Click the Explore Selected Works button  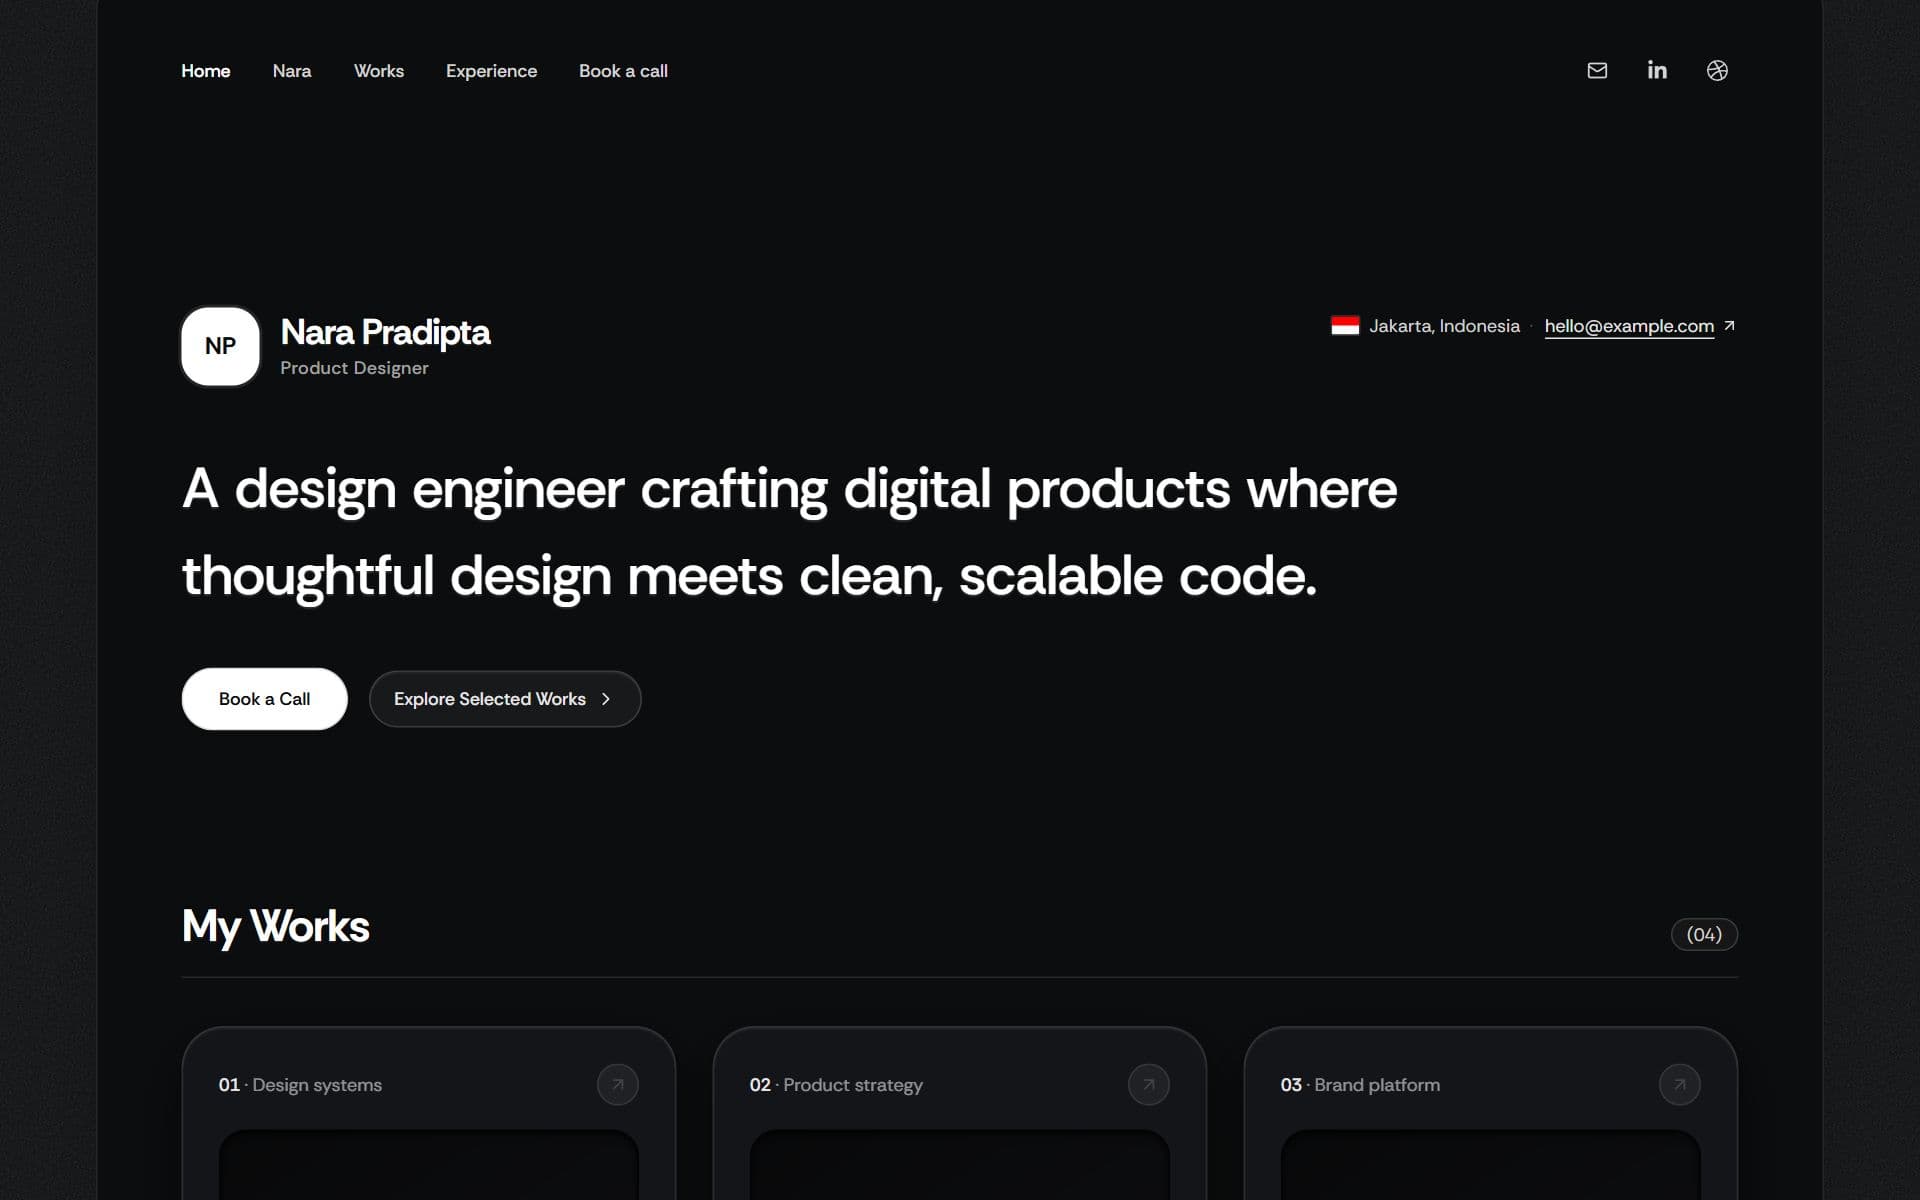click(x=505, y=699)
